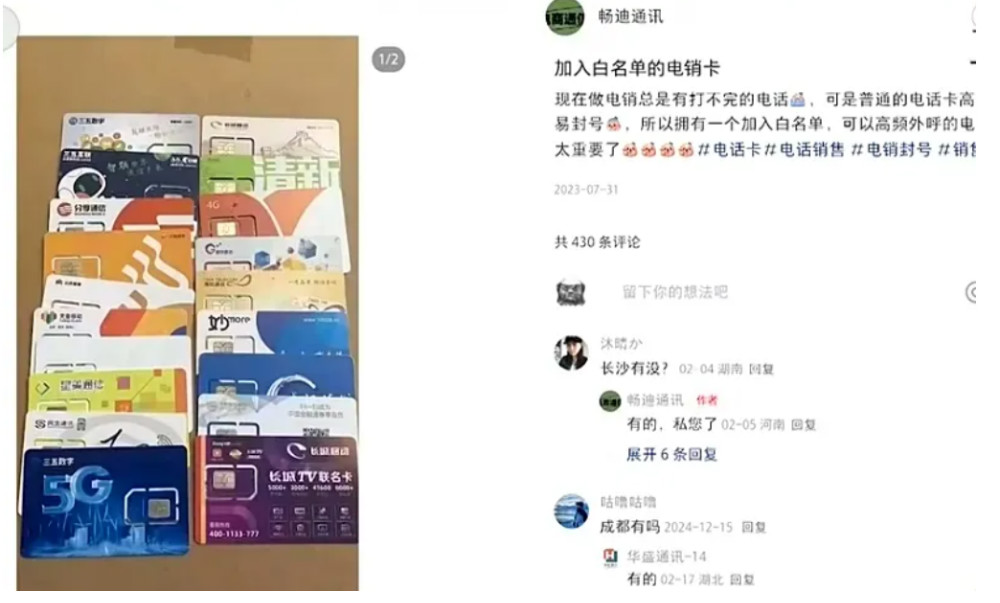Open your own avatar beside comment box
Screen dimensions: 1000x603
[x=571, y=292]
